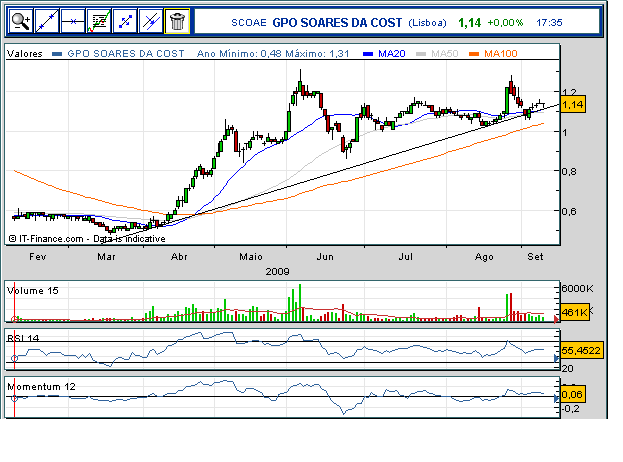
Task: Open the Volume 15 indicator settings label
Action: click(33, 290)
